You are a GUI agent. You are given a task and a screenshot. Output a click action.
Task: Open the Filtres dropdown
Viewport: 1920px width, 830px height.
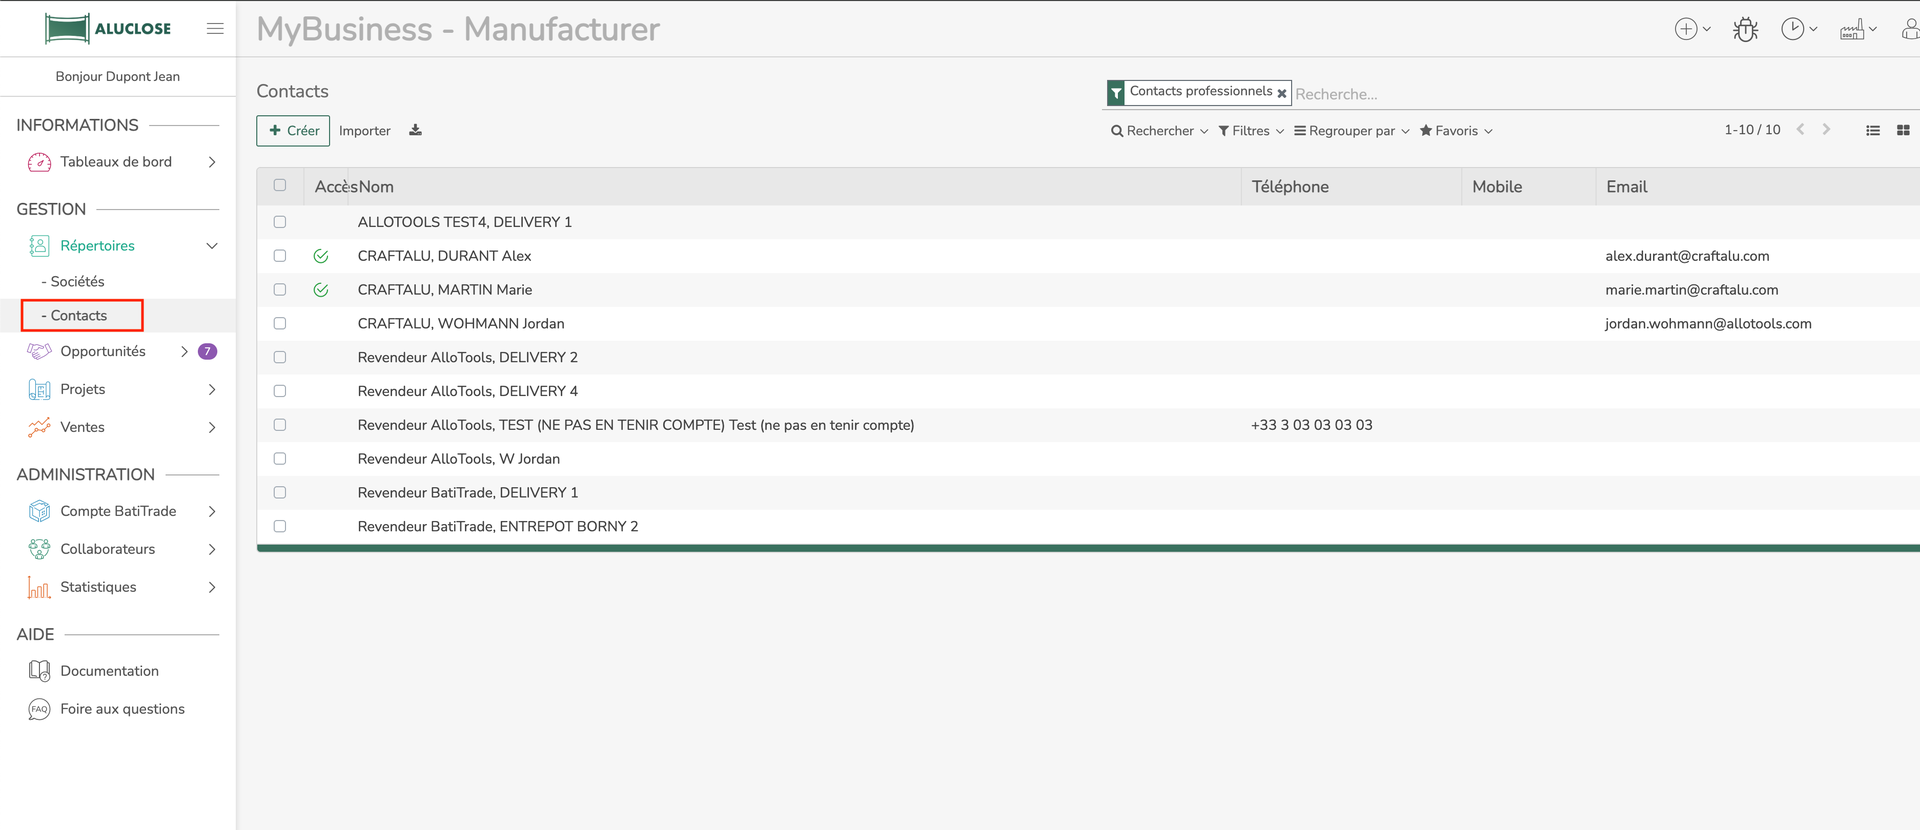pos(1250,131)
